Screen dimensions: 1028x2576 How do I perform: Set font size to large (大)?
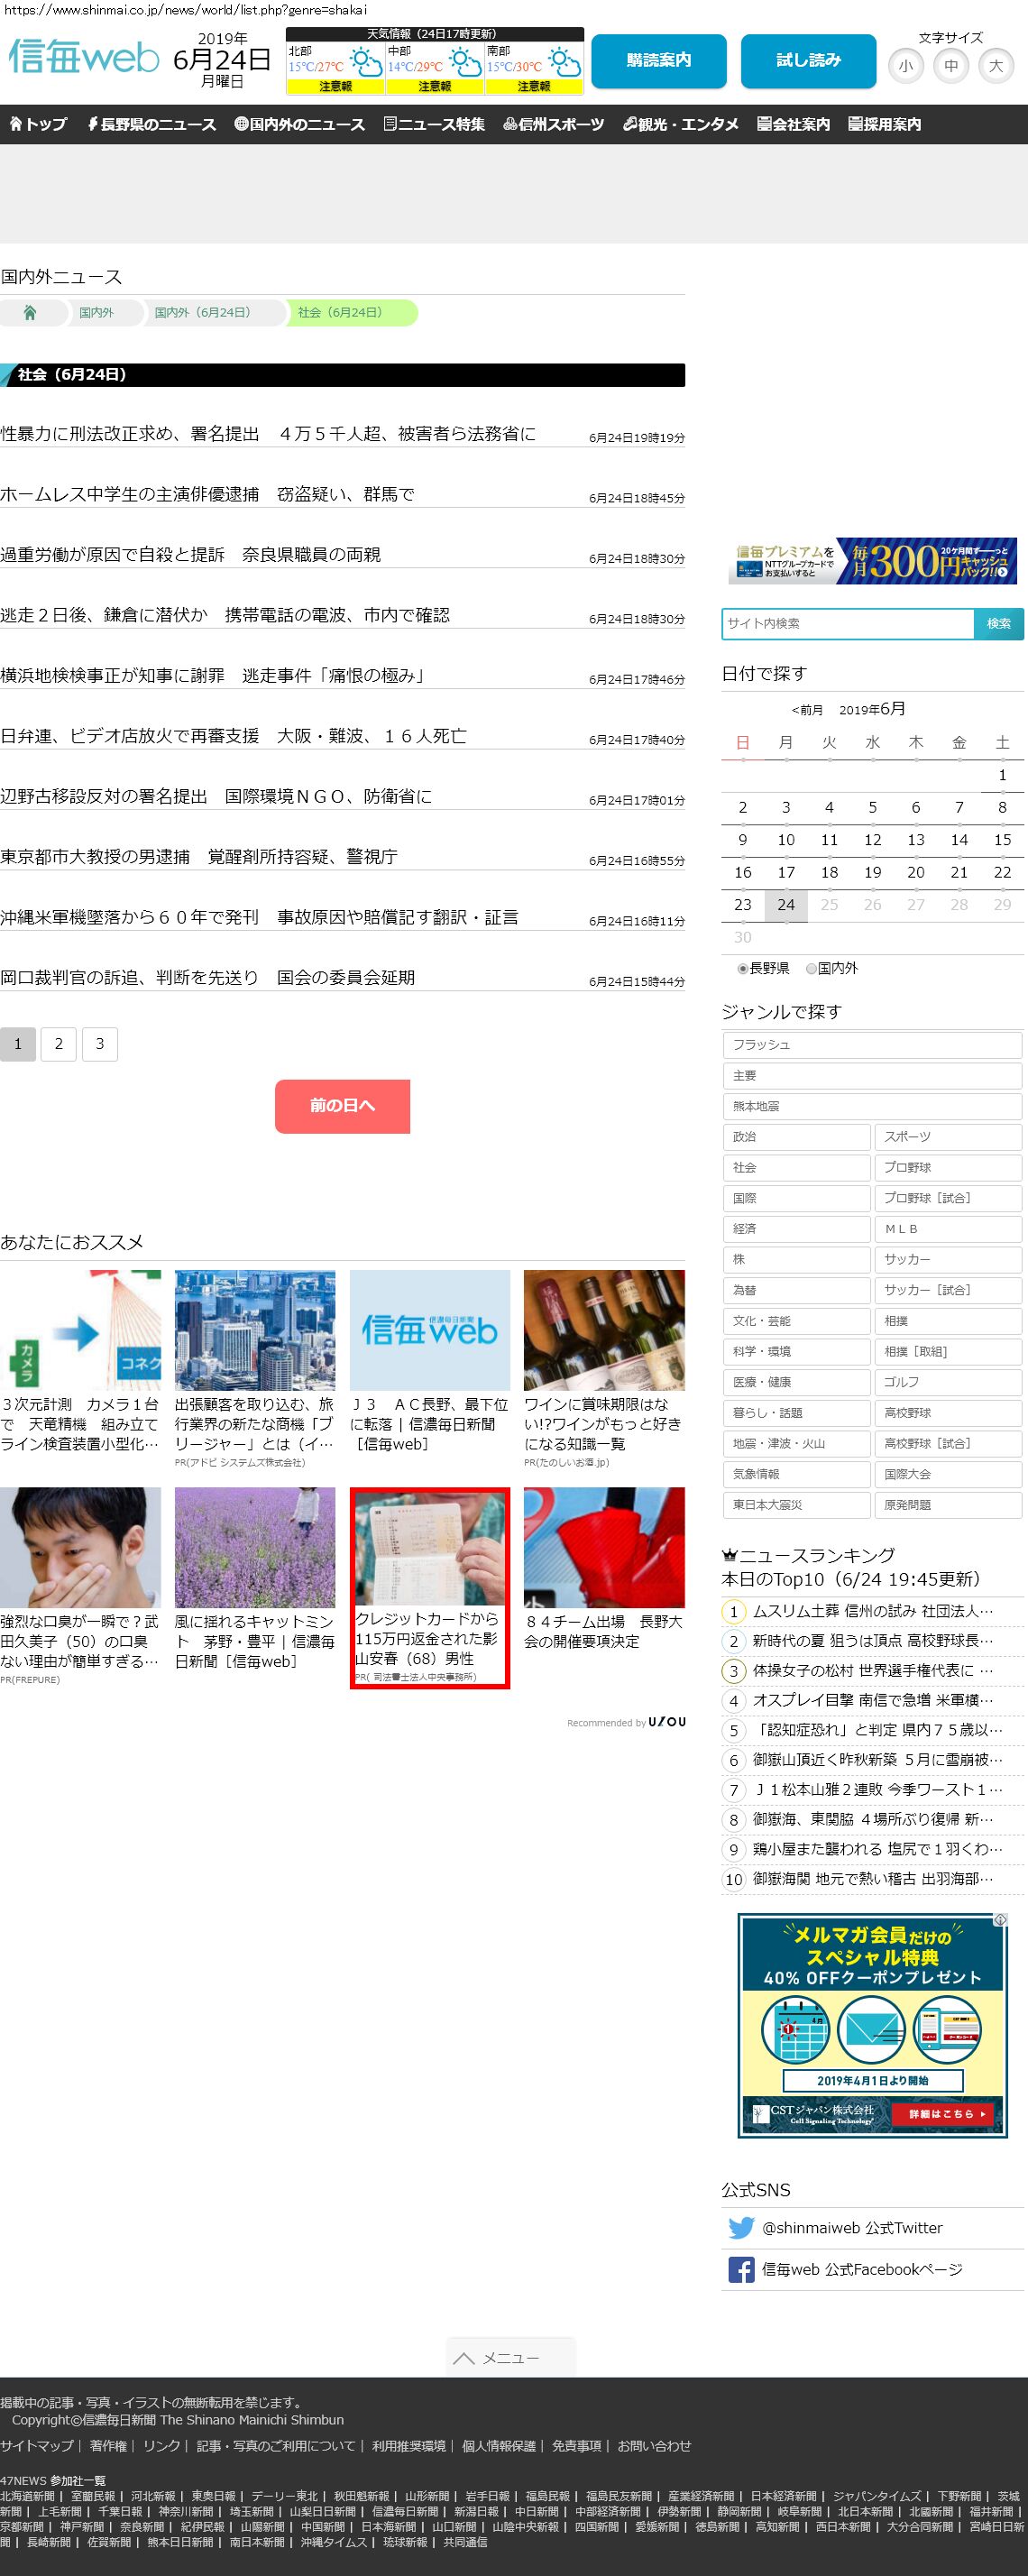click(x=996, y=67)
